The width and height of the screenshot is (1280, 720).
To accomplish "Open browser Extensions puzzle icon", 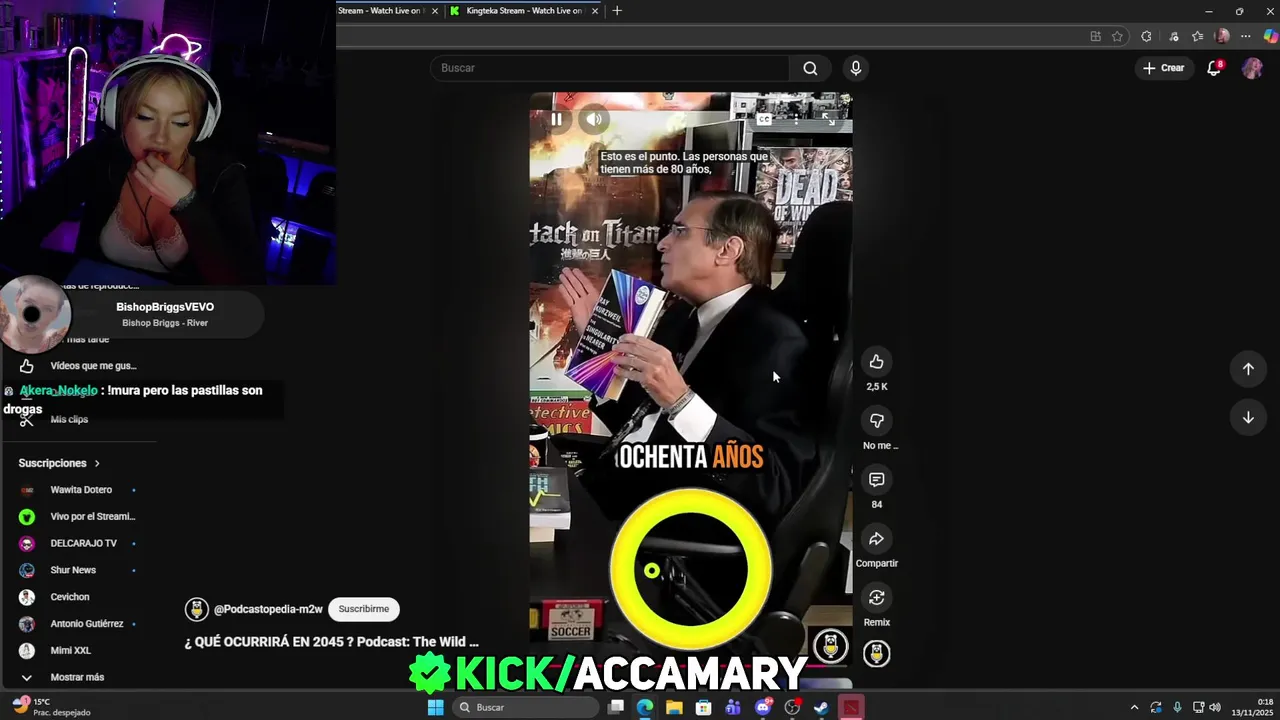I will tap(1146, 36).
